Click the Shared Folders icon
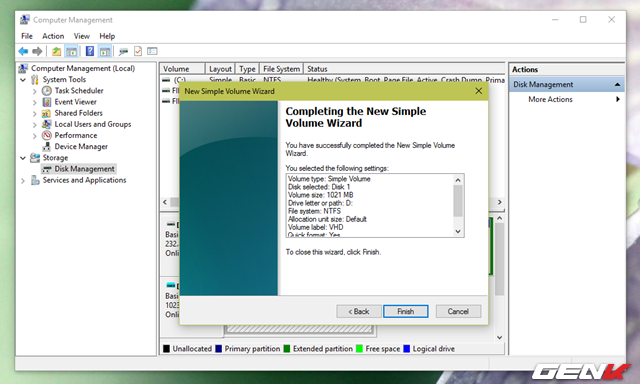 pos(47,113)
